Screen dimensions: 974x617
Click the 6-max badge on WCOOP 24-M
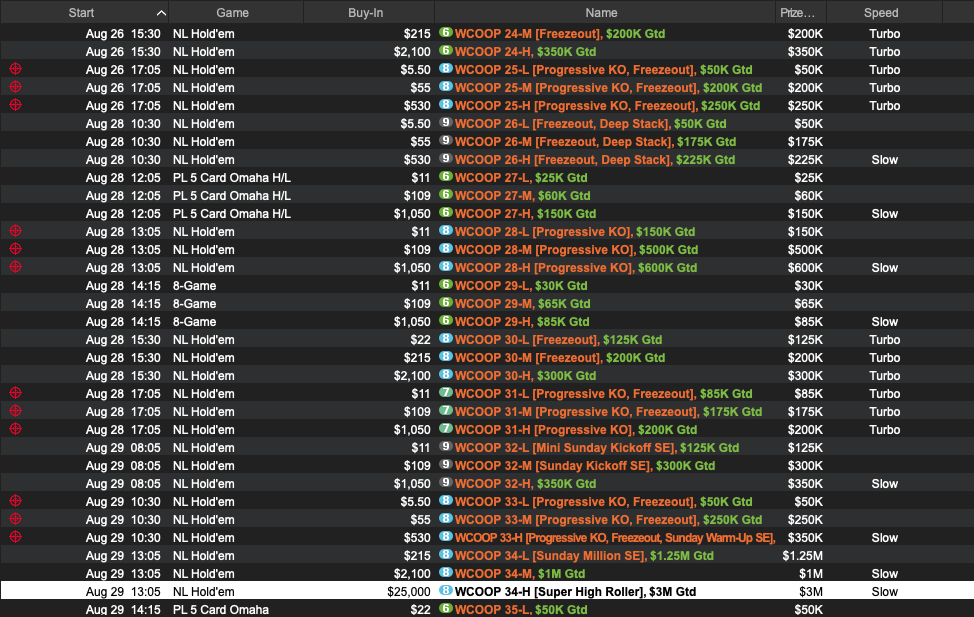coord(445,32)
